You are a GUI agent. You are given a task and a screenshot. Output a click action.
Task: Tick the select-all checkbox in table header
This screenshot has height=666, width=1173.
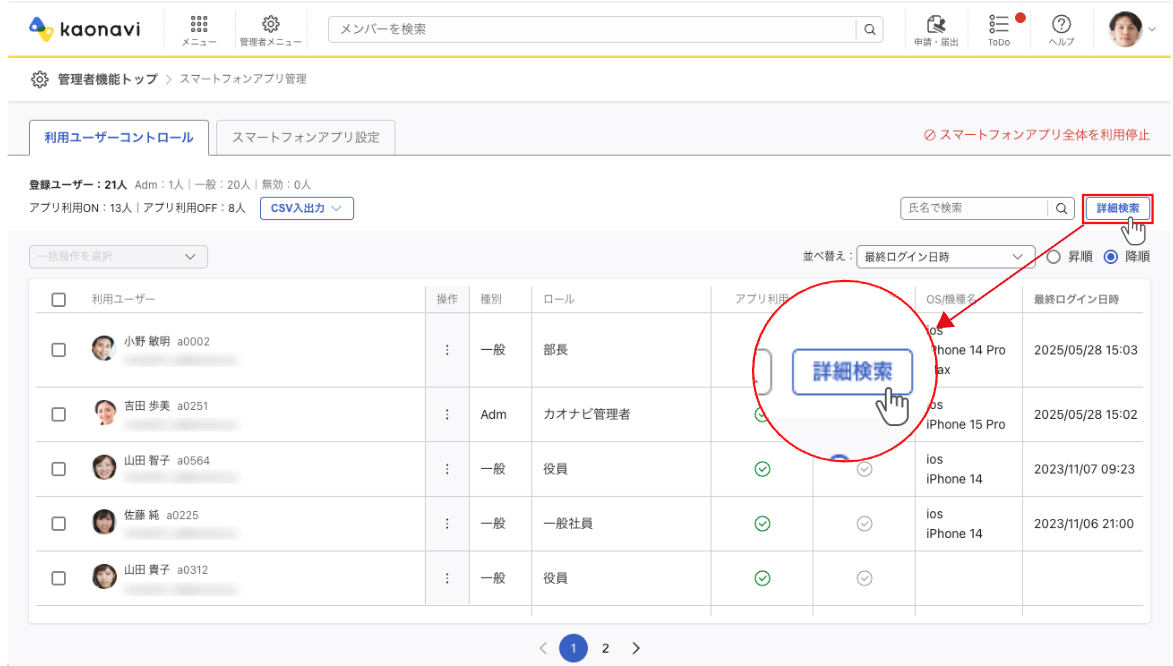click(x=58, y=299)
